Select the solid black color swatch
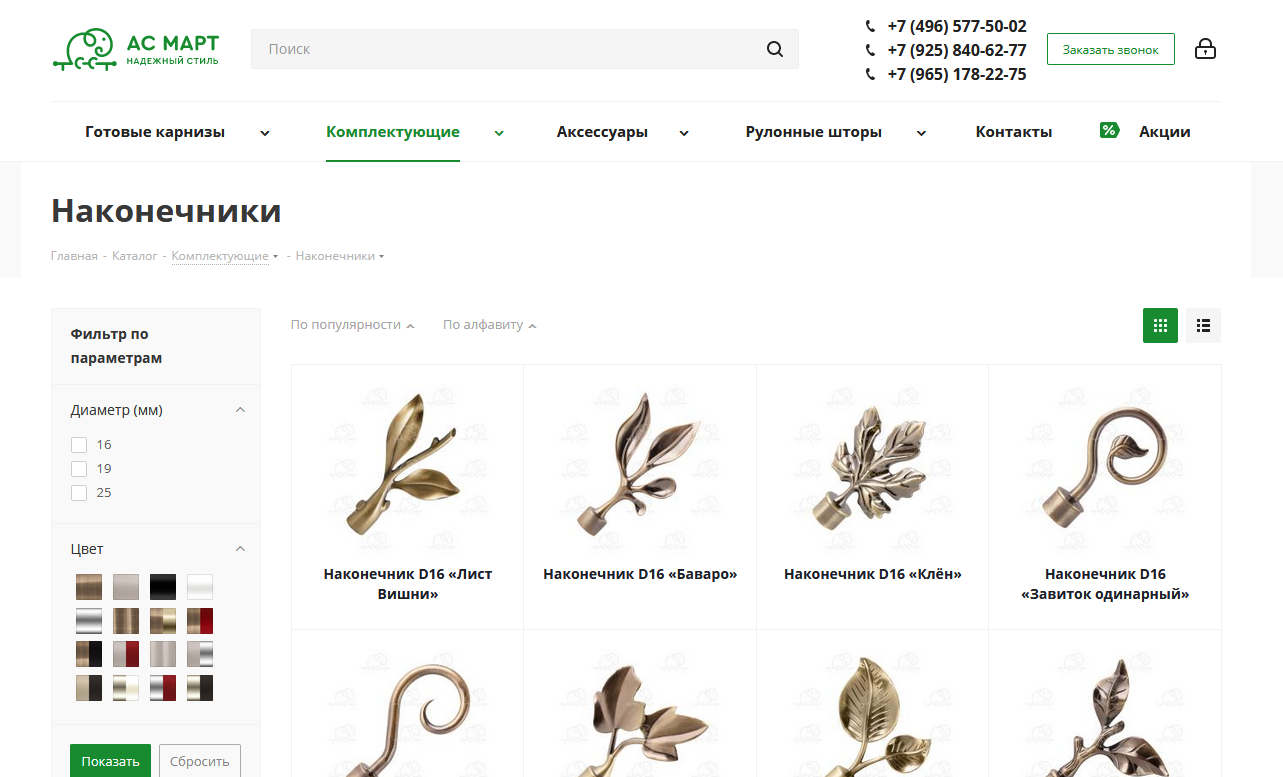Screen dimensions: 1283x777 pos(163,587)
